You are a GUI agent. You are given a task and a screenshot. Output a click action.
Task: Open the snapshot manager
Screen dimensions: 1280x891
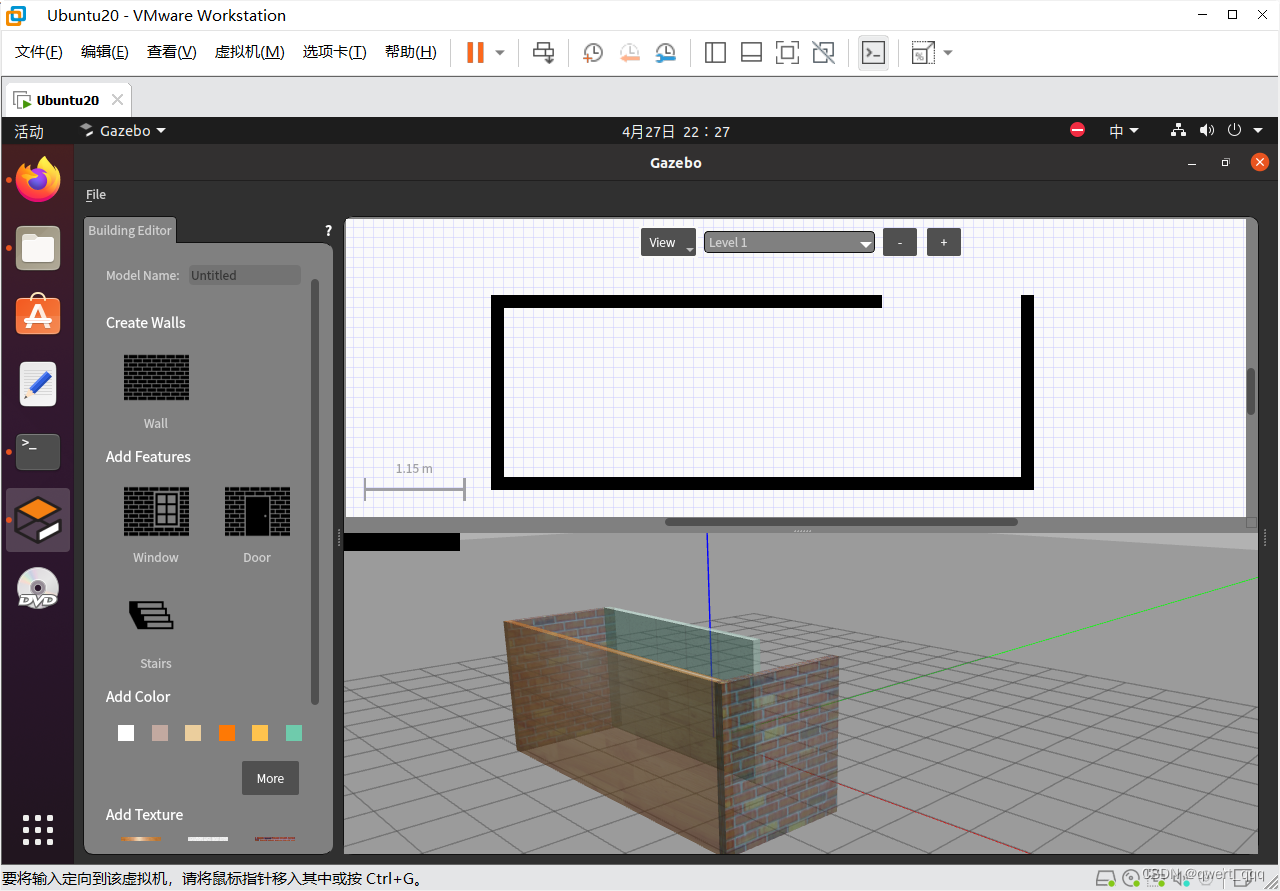click(x=665, y=53)
